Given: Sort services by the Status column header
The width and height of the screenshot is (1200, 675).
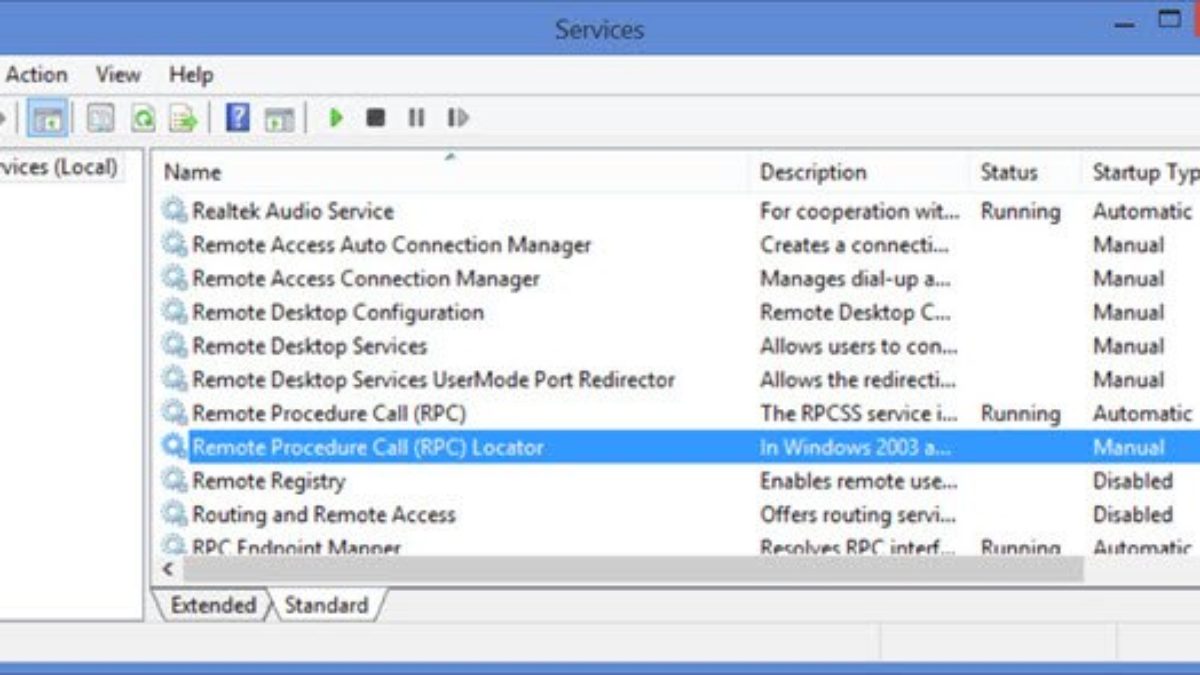Looking at the screenshot, I should [x=1008, y=172].
